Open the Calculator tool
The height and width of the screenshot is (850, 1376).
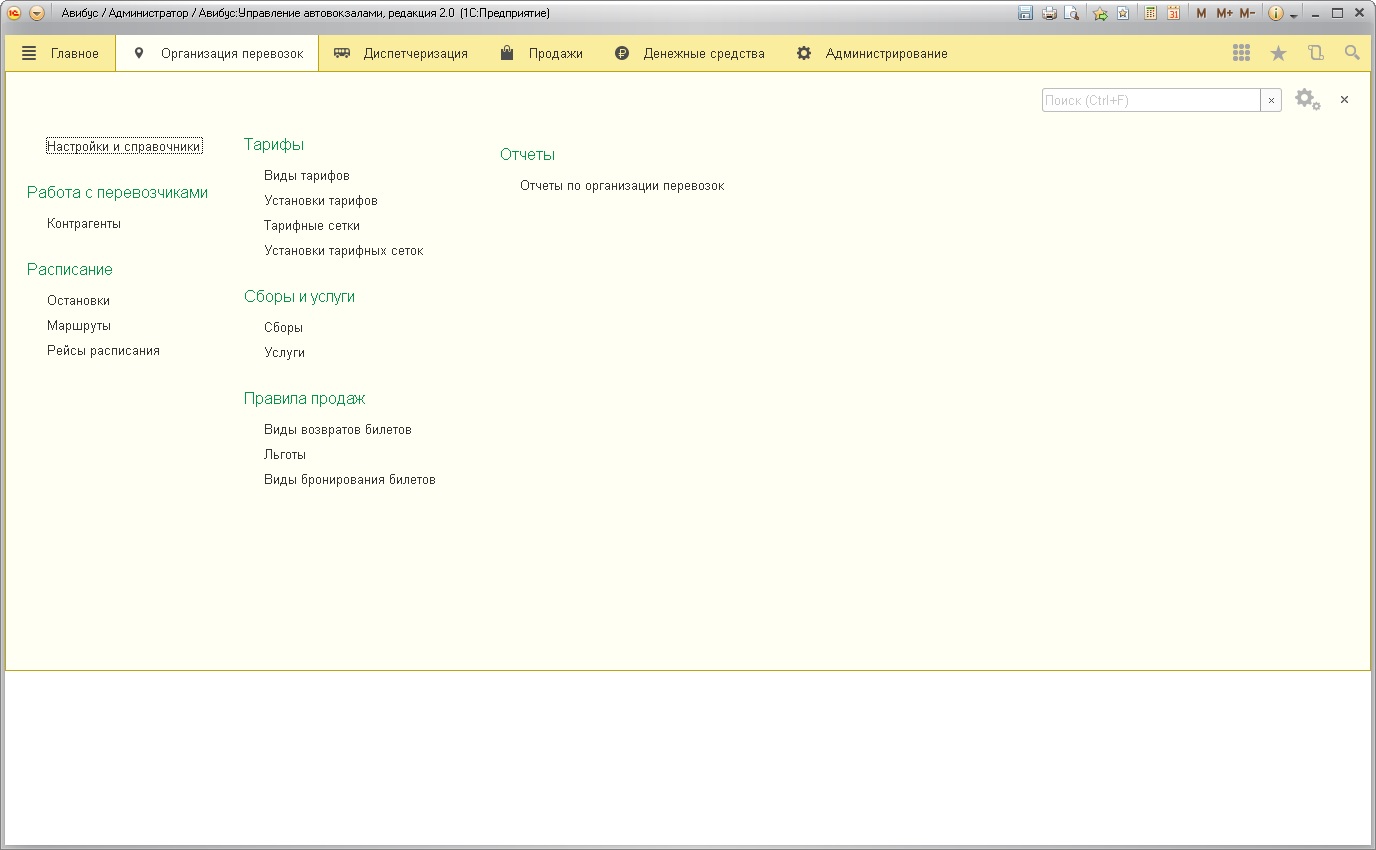(1151, 13)
